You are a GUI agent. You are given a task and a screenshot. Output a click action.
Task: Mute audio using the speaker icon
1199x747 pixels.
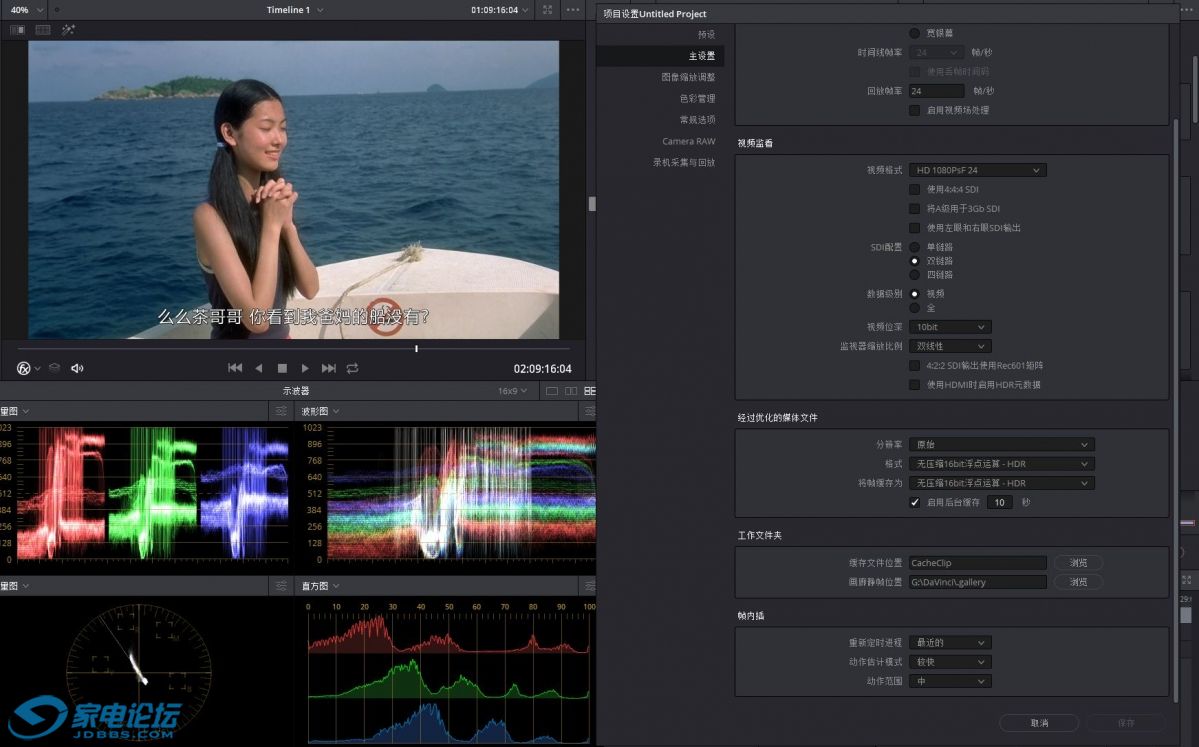click(77, 368)
